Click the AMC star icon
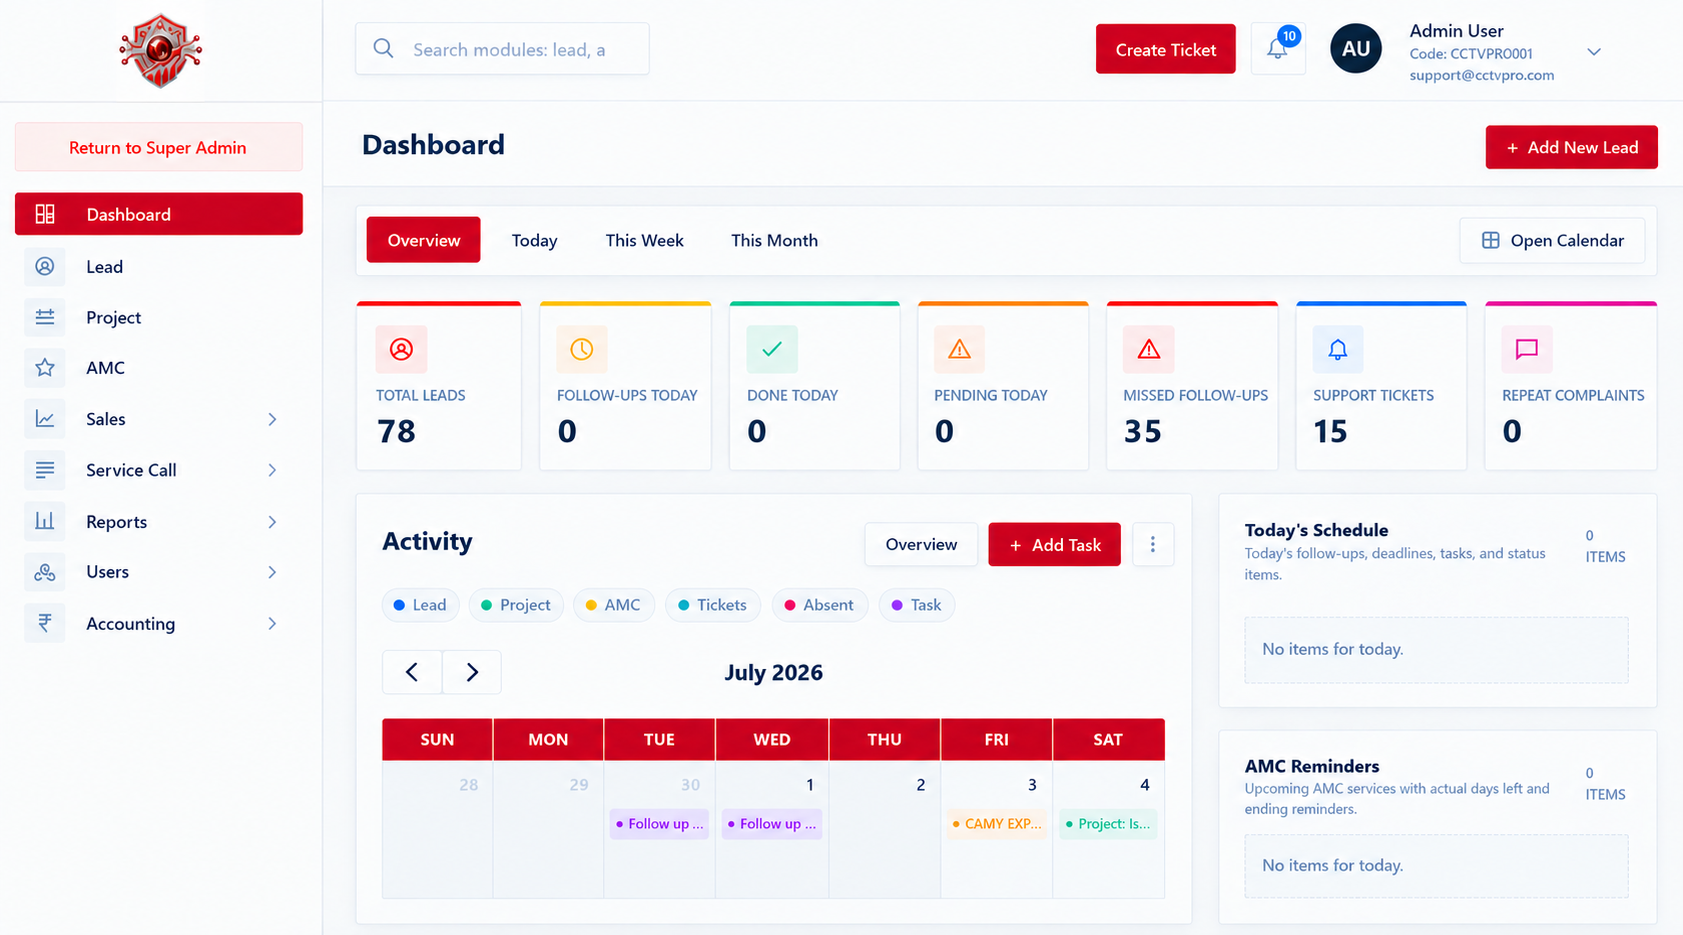 [45, 368]
